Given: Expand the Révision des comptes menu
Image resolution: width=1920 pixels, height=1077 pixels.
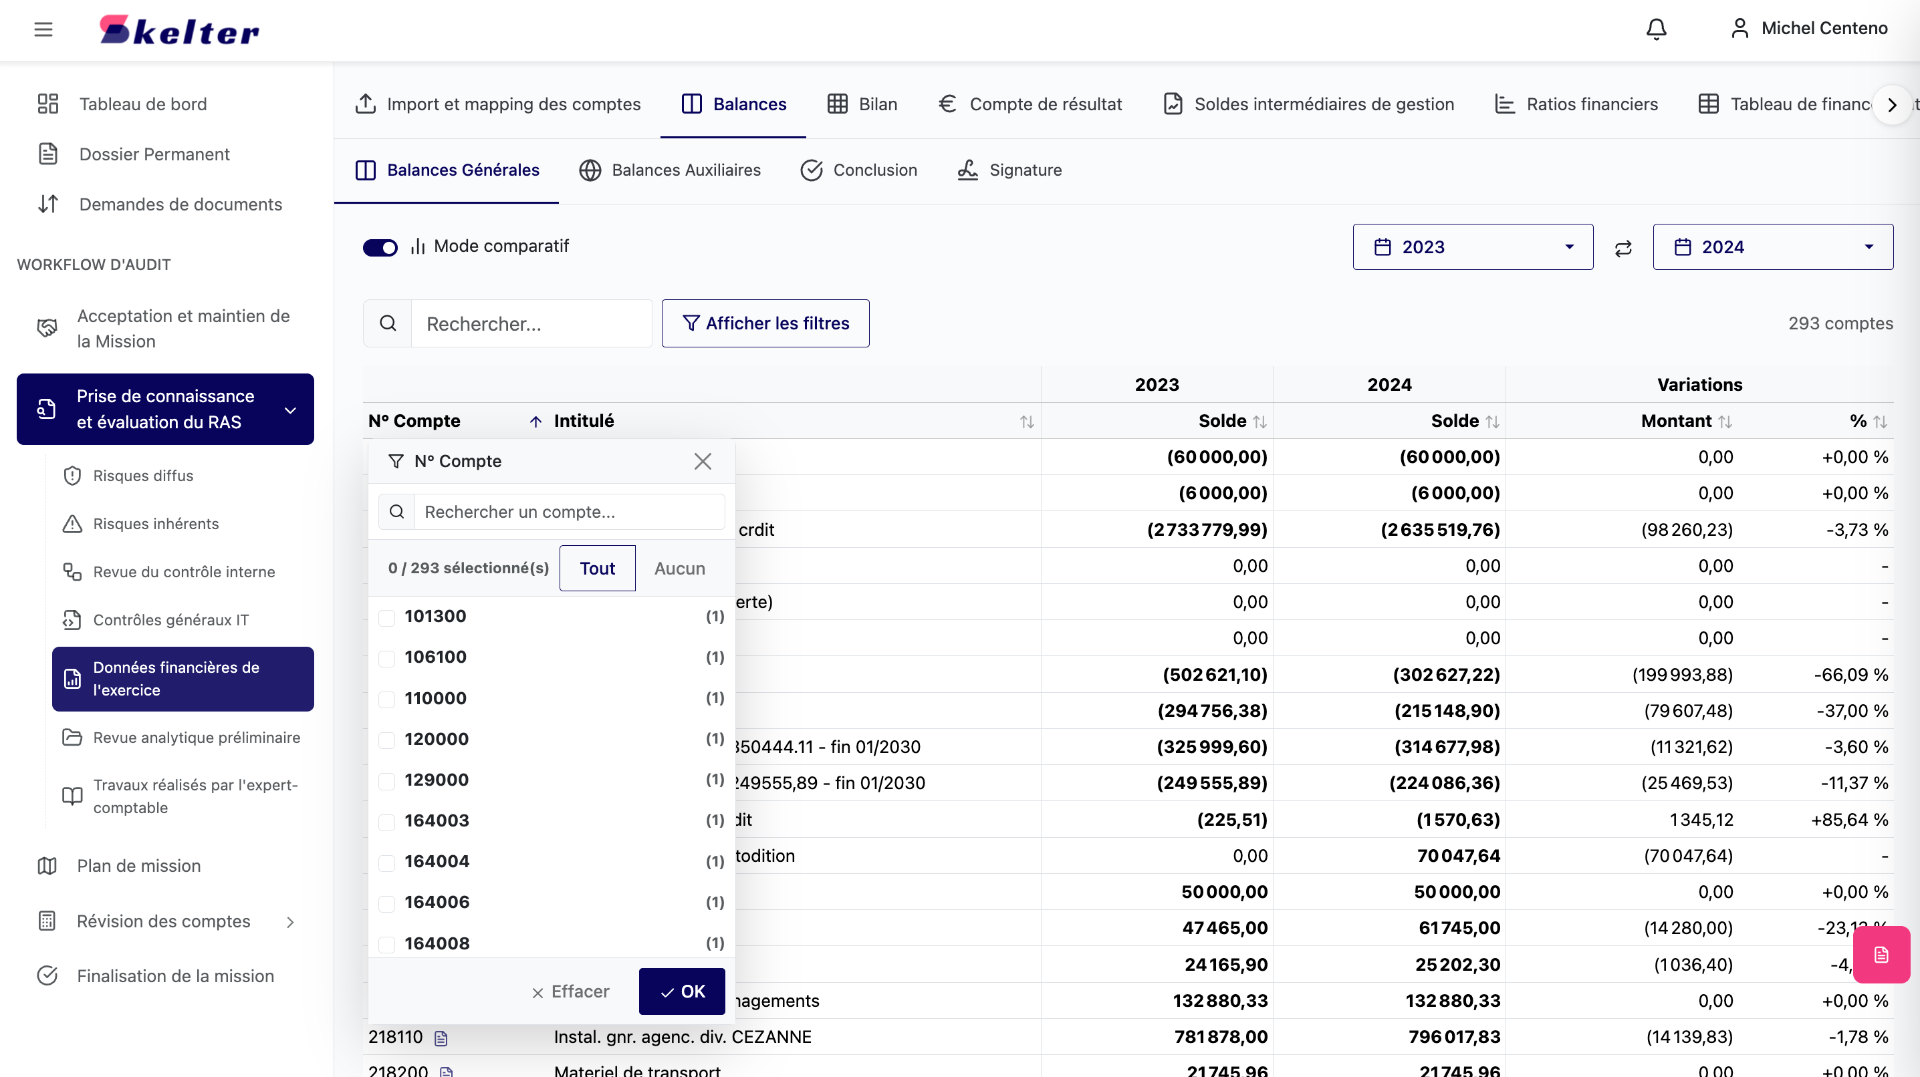Looking at the screenshot, I should [x=165, y=921].
